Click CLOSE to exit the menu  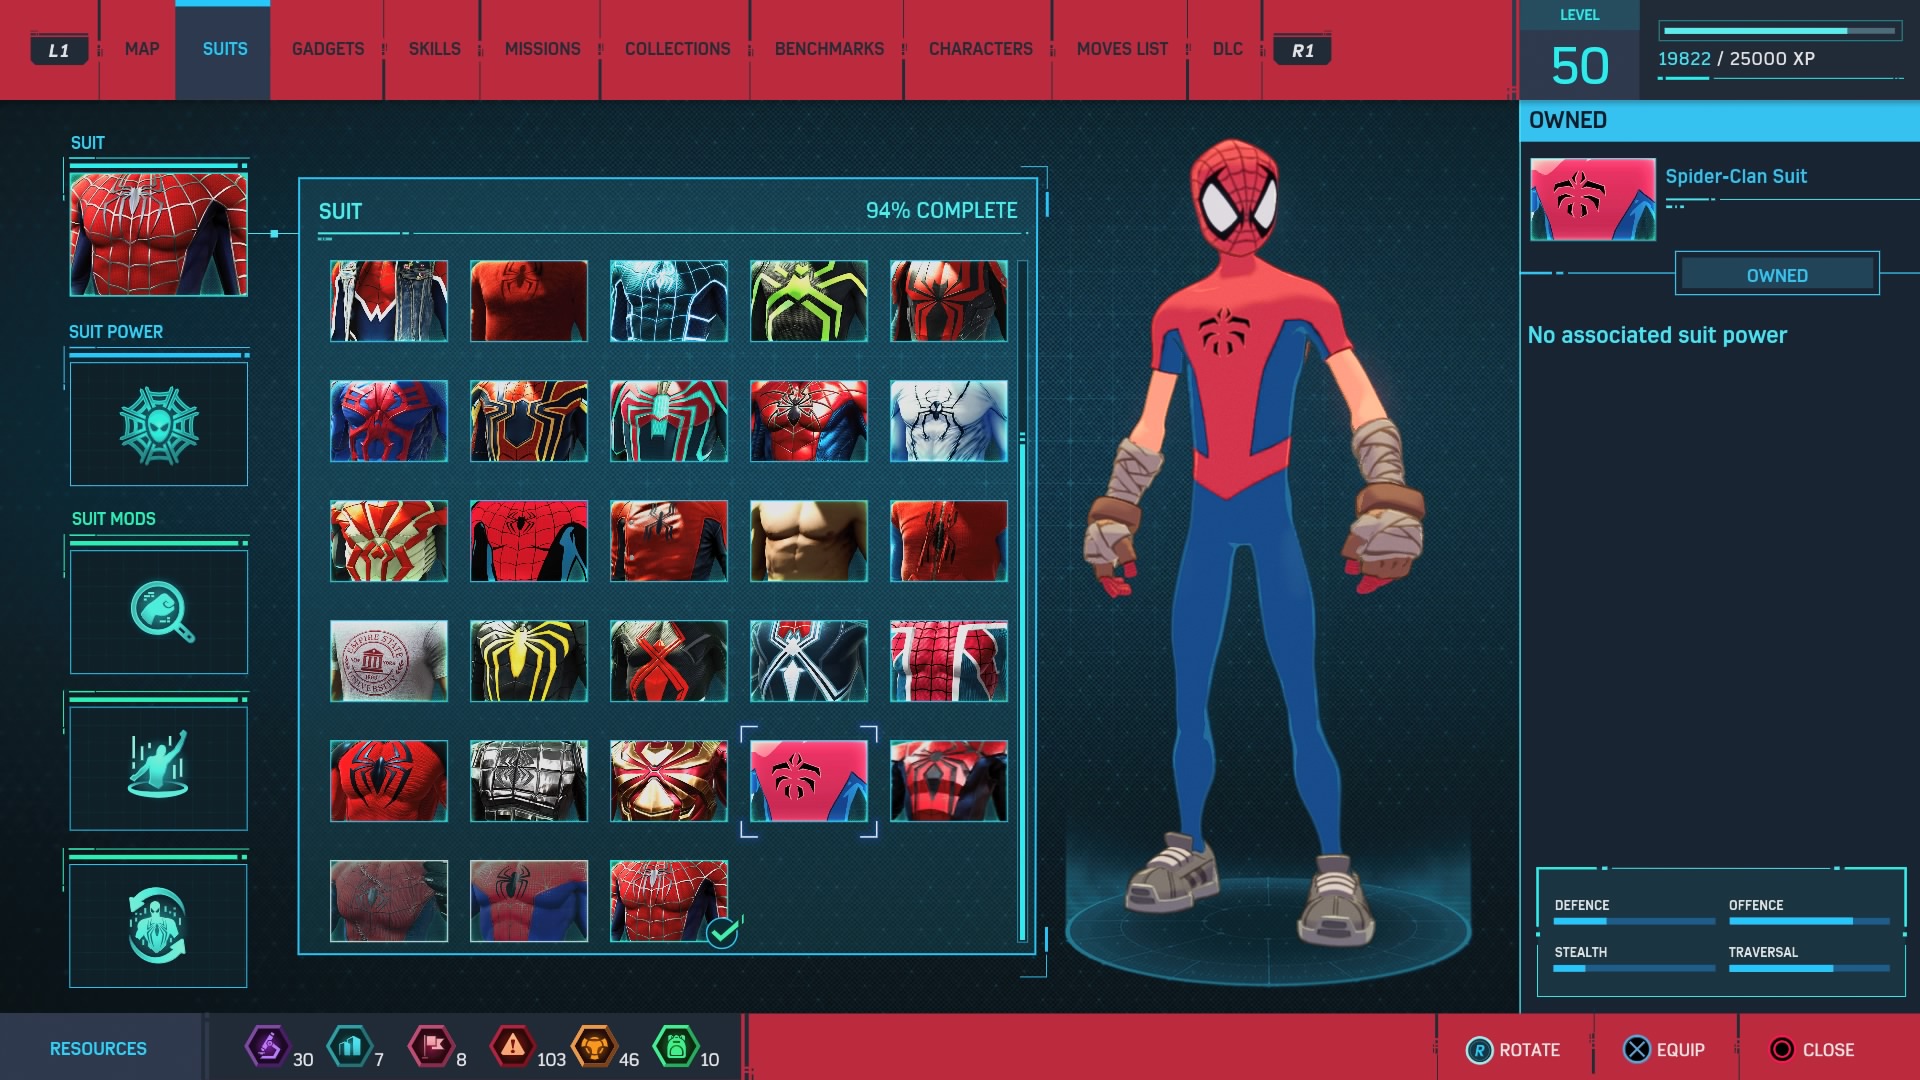[1811, 1050]
